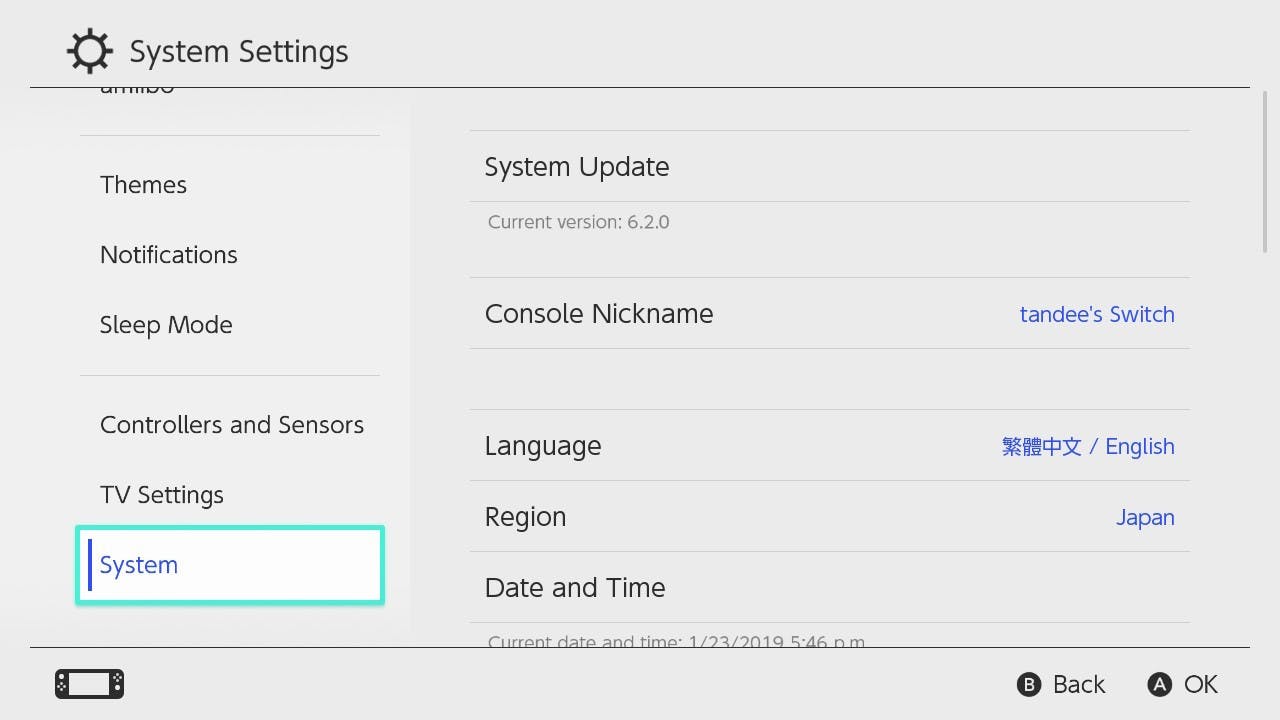Image resolution: width=1280 pixels, height=720 pixels.
Task: Click the 繁體中文 / English language value
Action: coord(1088,446)
